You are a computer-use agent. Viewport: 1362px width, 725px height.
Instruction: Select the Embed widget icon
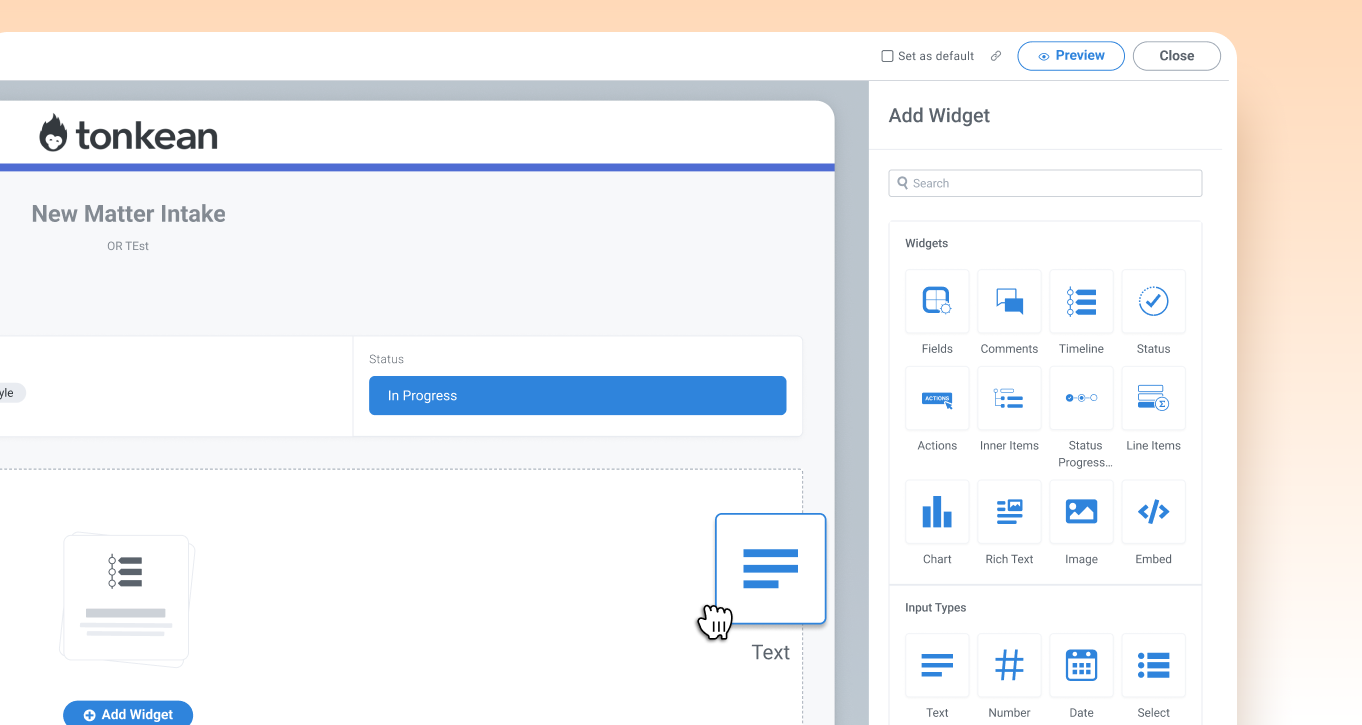1153,511
